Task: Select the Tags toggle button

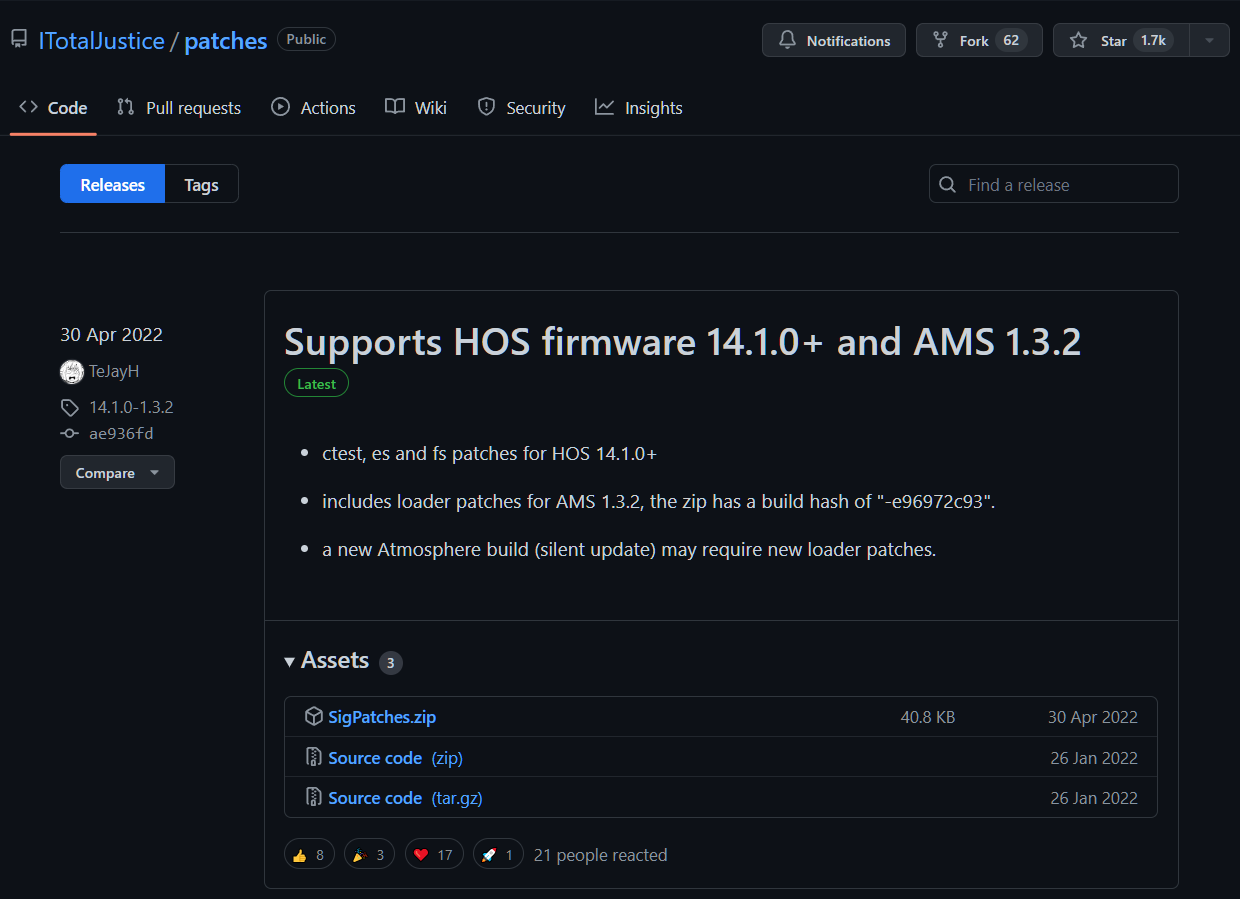Action: [201, 184]
